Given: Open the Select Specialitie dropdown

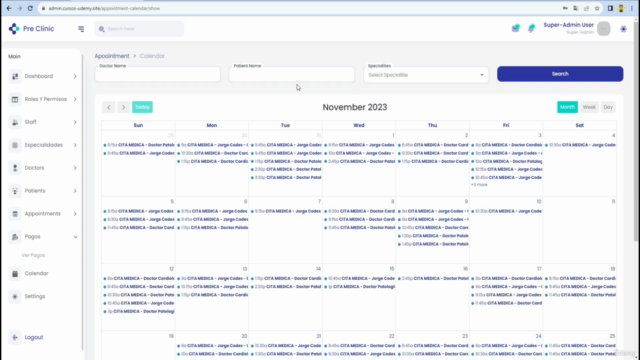Looking at the screenshot, I should (426, 75).
